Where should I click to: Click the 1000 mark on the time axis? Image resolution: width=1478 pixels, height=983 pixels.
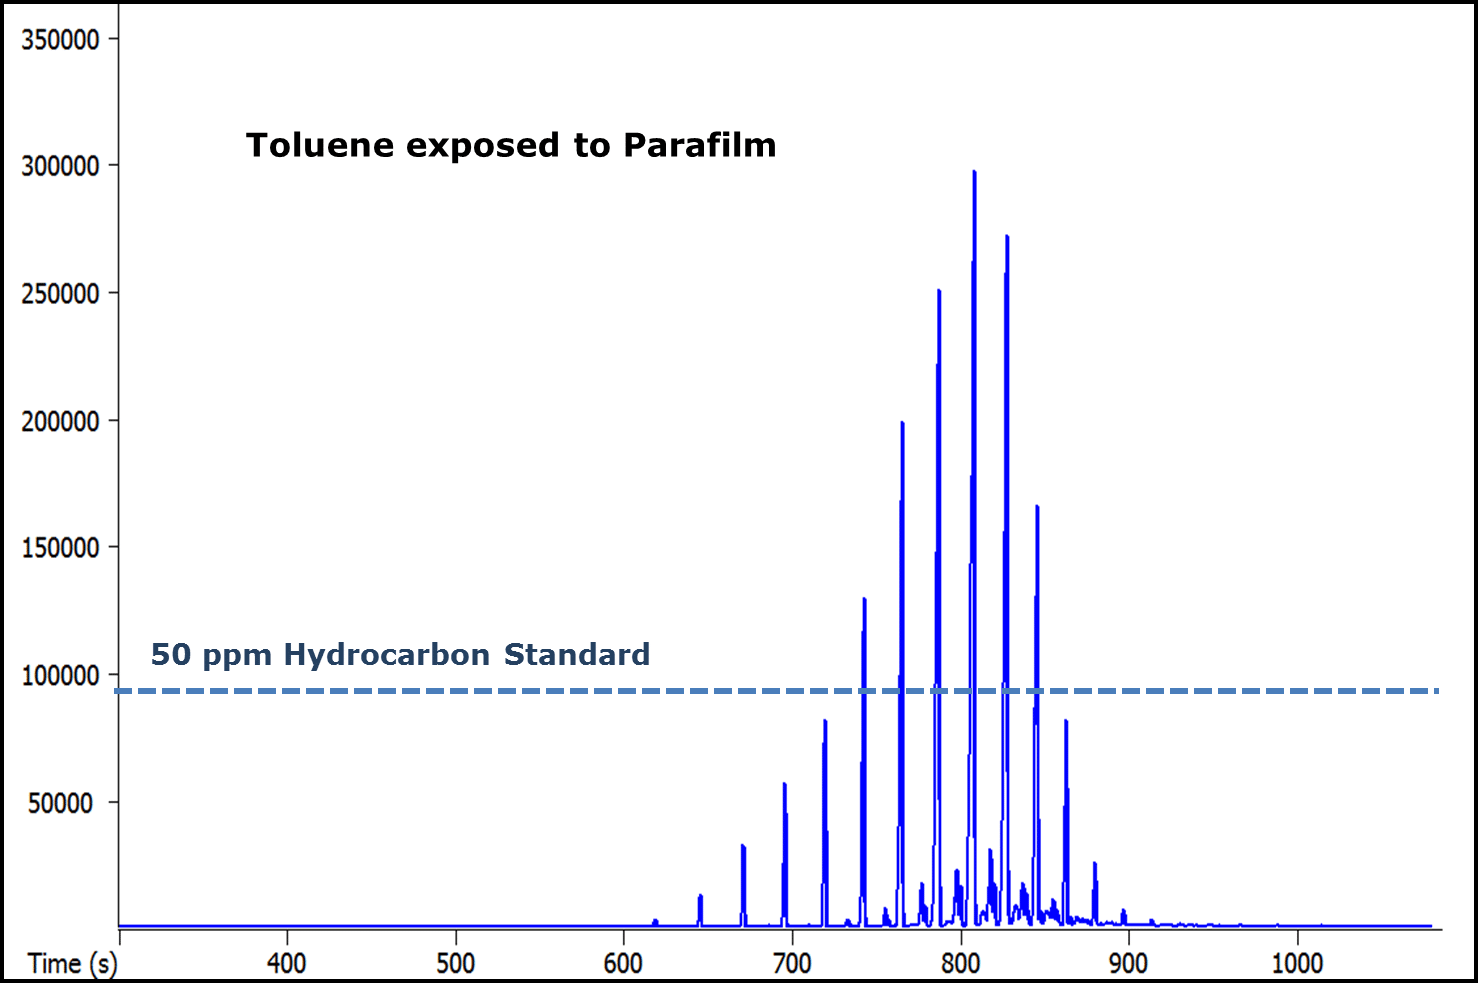(x=1298, y=963)
